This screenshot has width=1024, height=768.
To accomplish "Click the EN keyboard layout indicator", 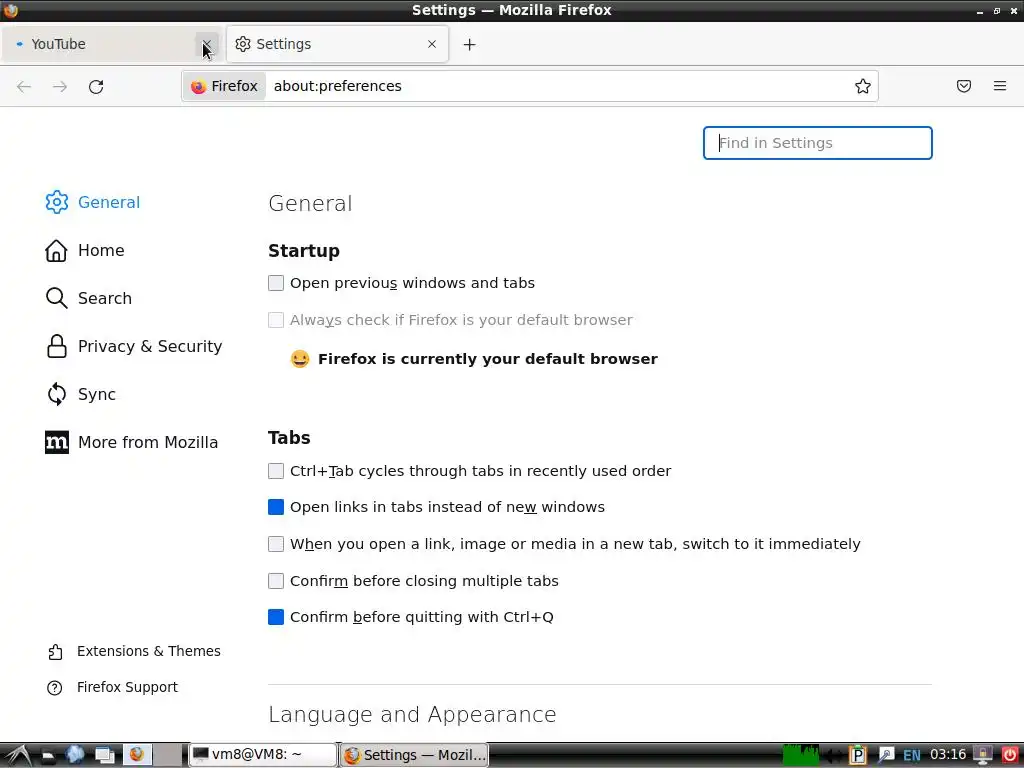I will click(912, 756).
